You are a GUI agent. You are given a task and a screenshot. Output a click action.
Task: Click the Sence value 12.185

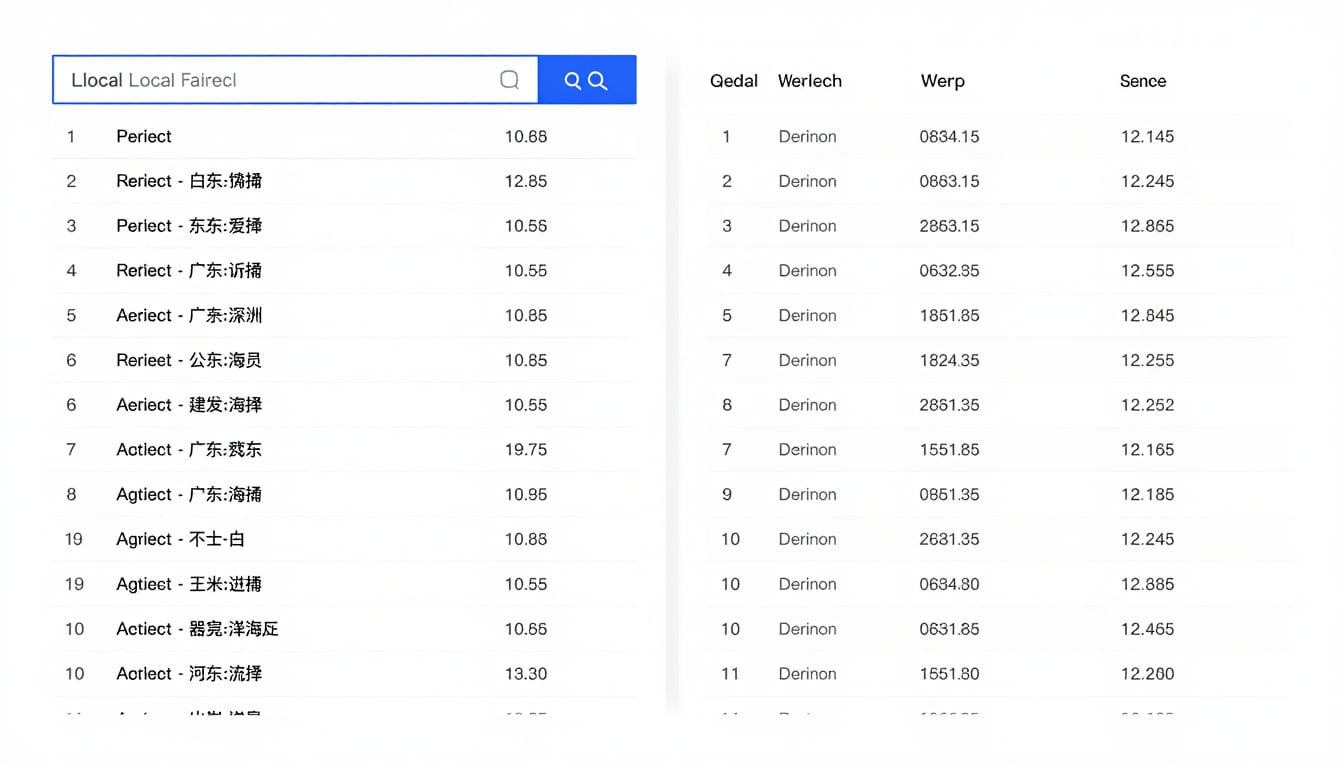(x=1147, y=494)
